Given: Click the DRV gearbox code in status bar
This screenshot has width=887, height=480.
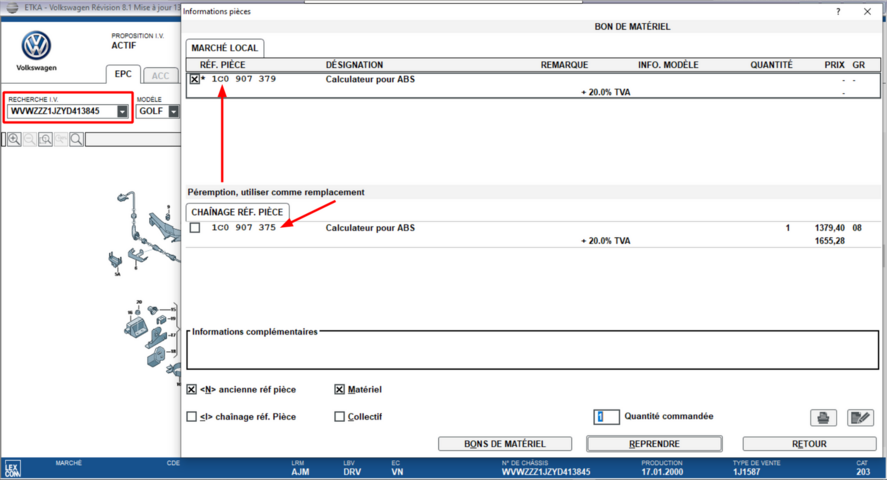Looking at the screenshot, I should tap(352, 472).
